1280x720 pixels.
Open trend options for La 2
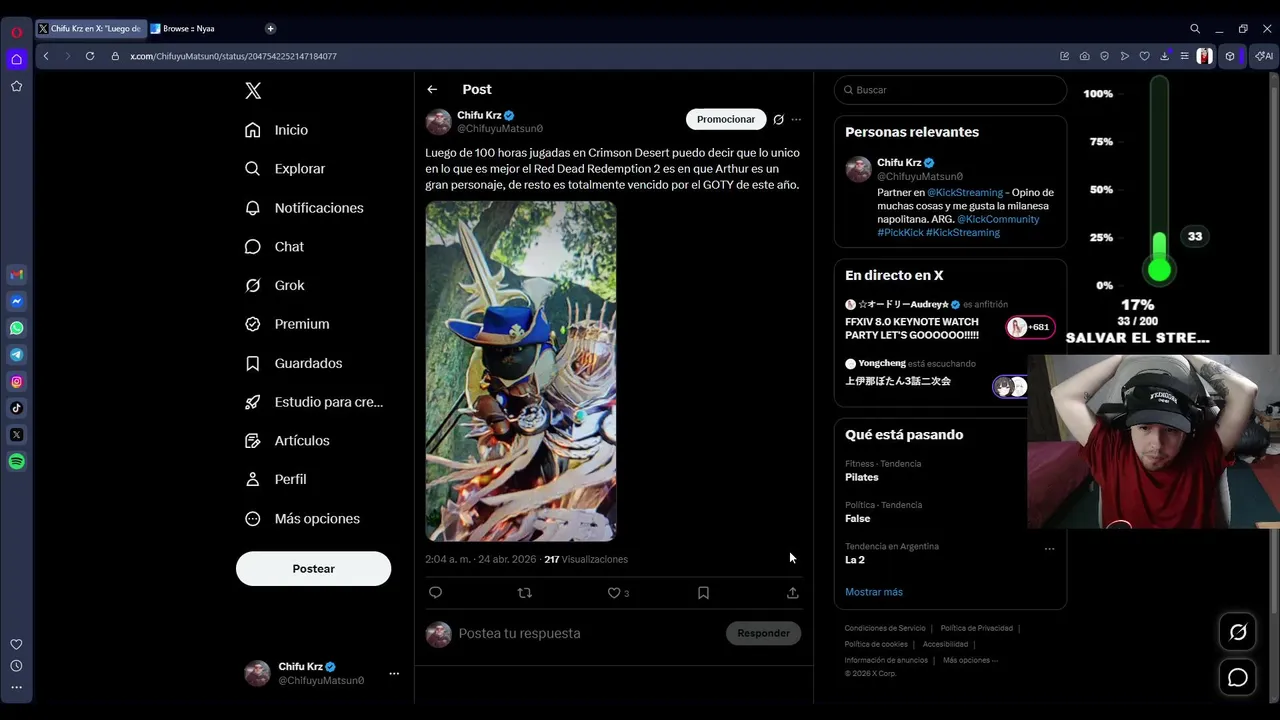pyautogui.click(x=1049, y=549)
